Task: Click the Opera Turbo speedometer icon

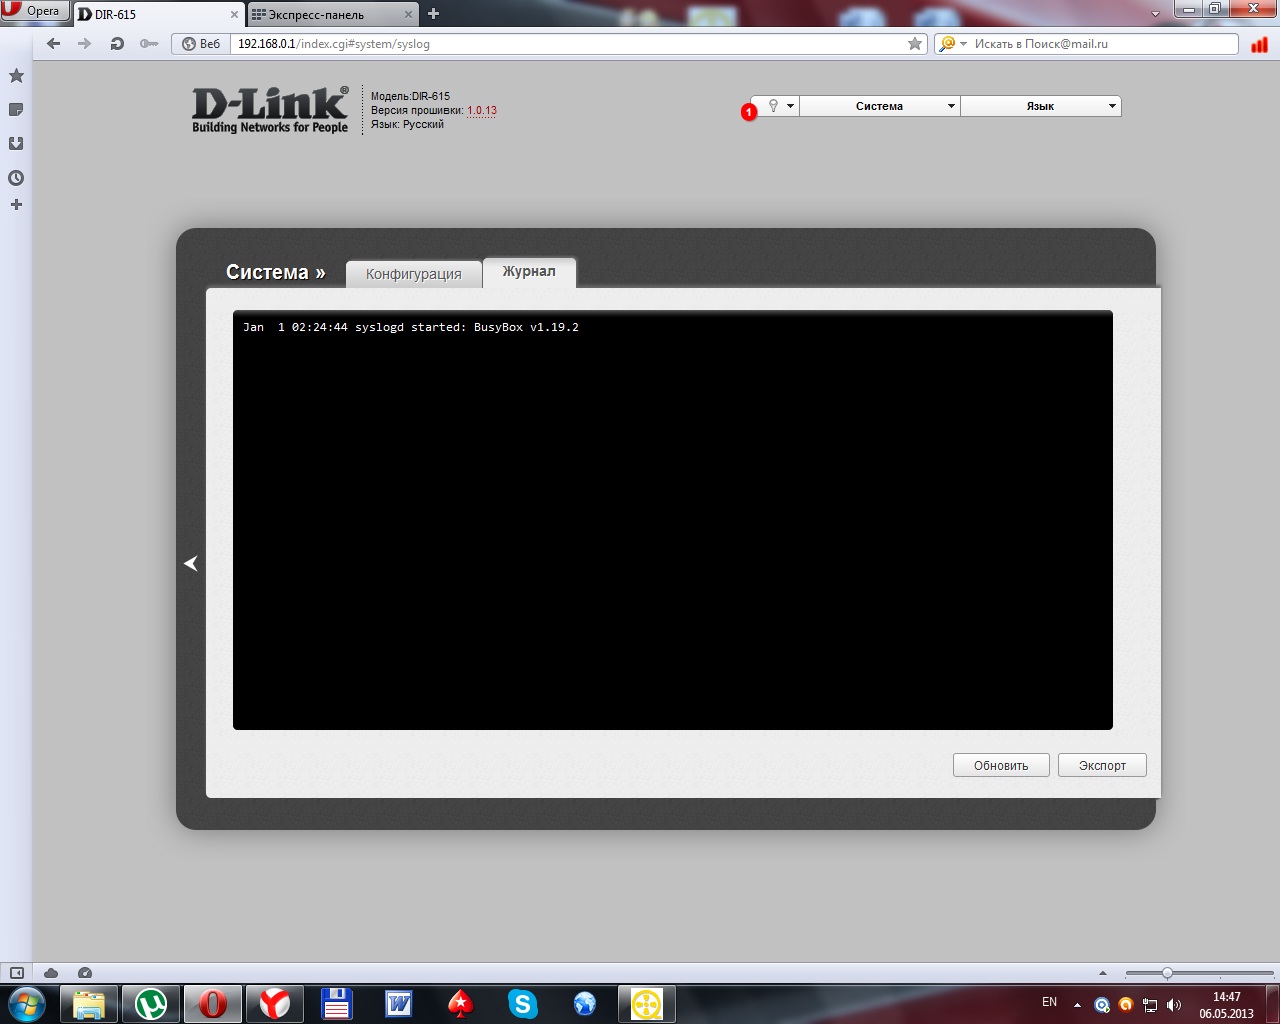Action: [x=85, y=973]
